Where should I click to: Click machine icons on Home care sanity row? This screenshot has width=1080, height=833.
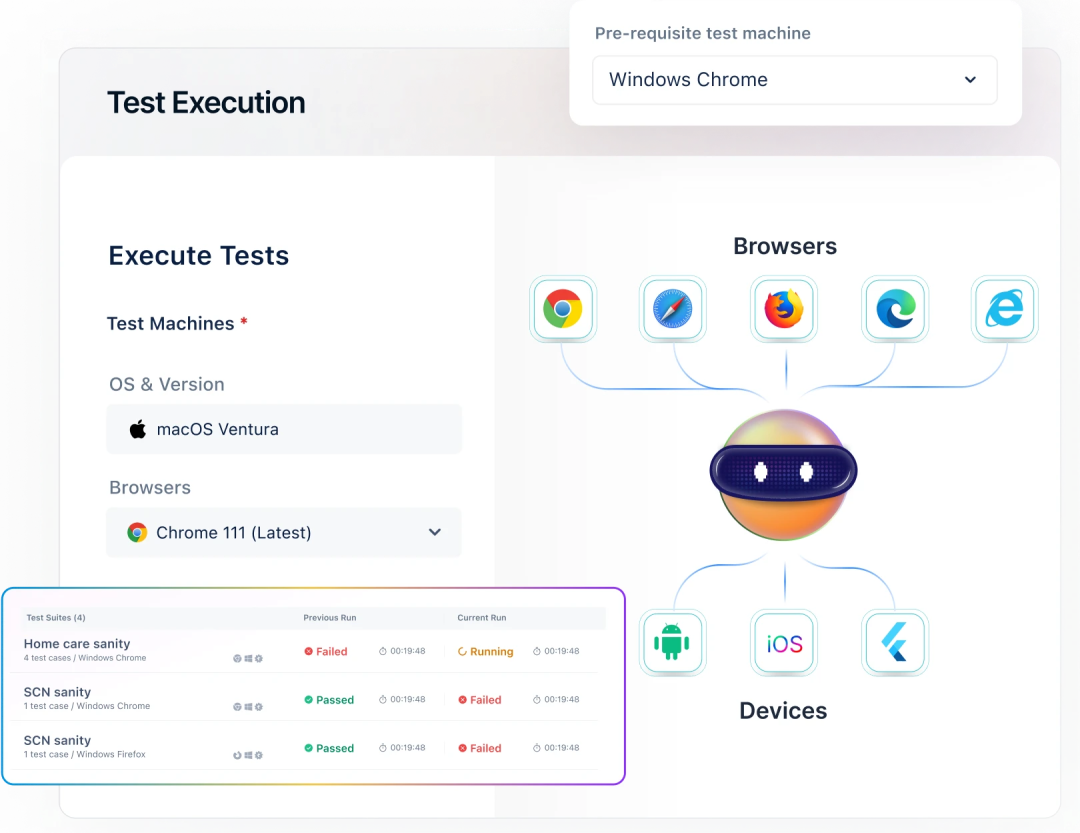(x=248, y=659)
